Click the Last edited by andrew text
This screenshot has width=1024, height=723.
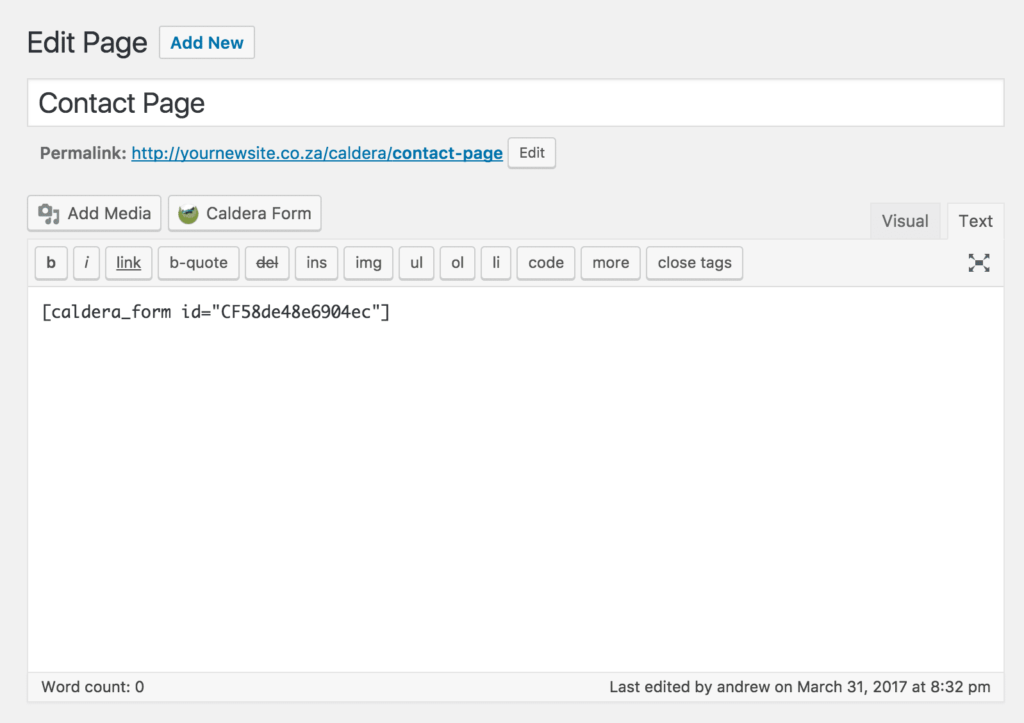point(800,686)
